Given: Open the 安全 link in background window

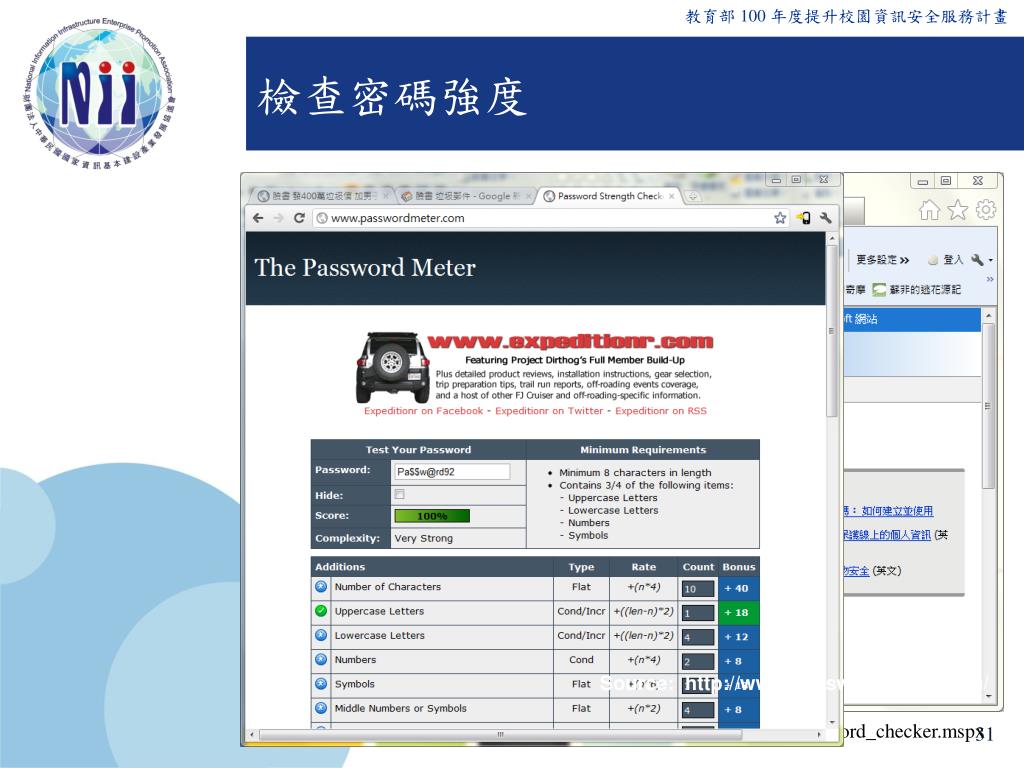Looking at the screenshot, I should click(857, 571).
